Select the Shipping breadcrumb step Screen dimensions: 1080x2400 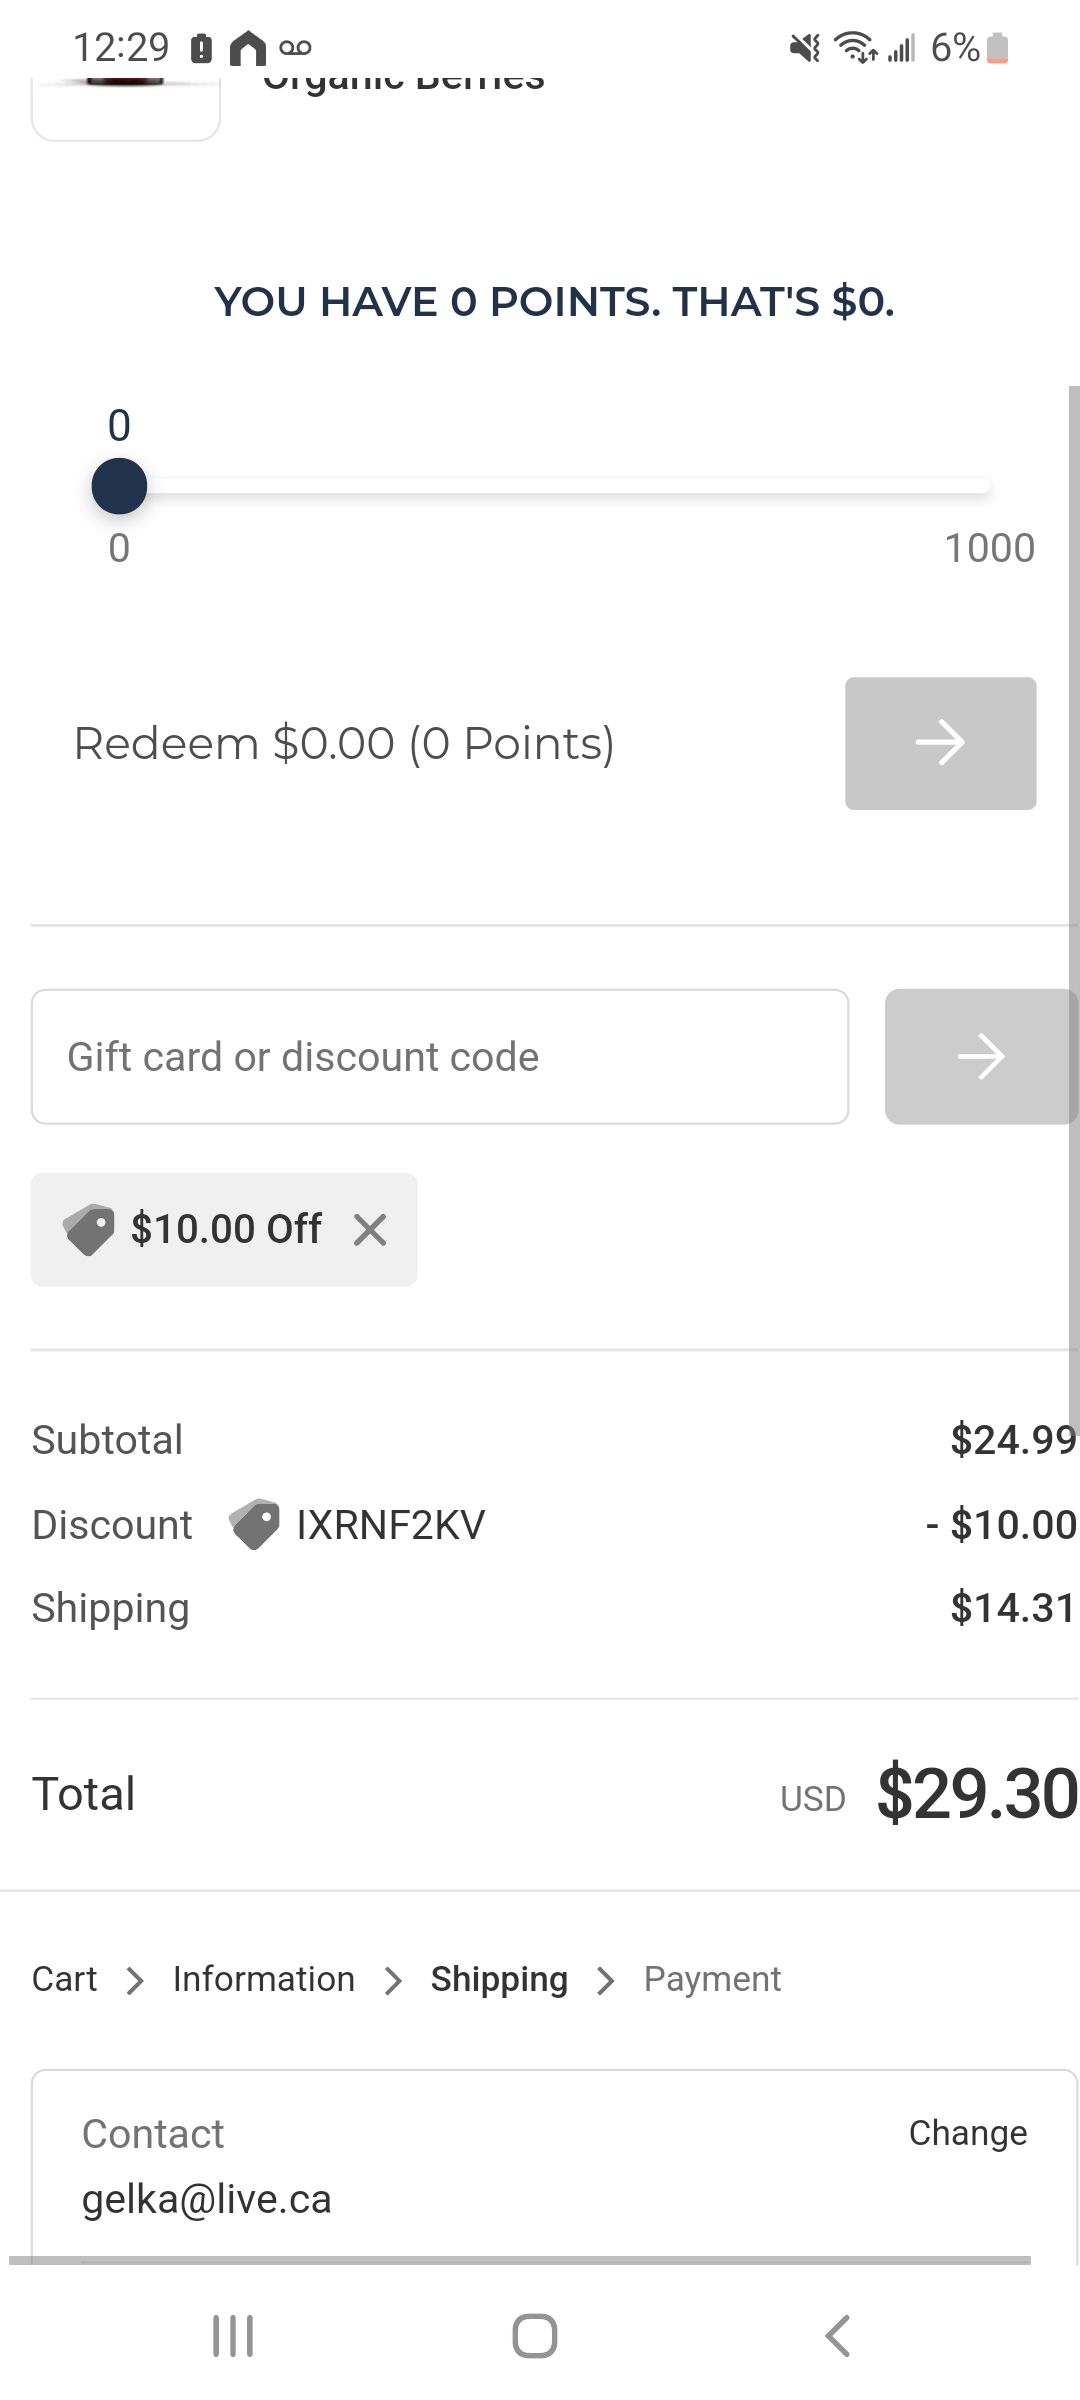click(x=499, y=1979)
